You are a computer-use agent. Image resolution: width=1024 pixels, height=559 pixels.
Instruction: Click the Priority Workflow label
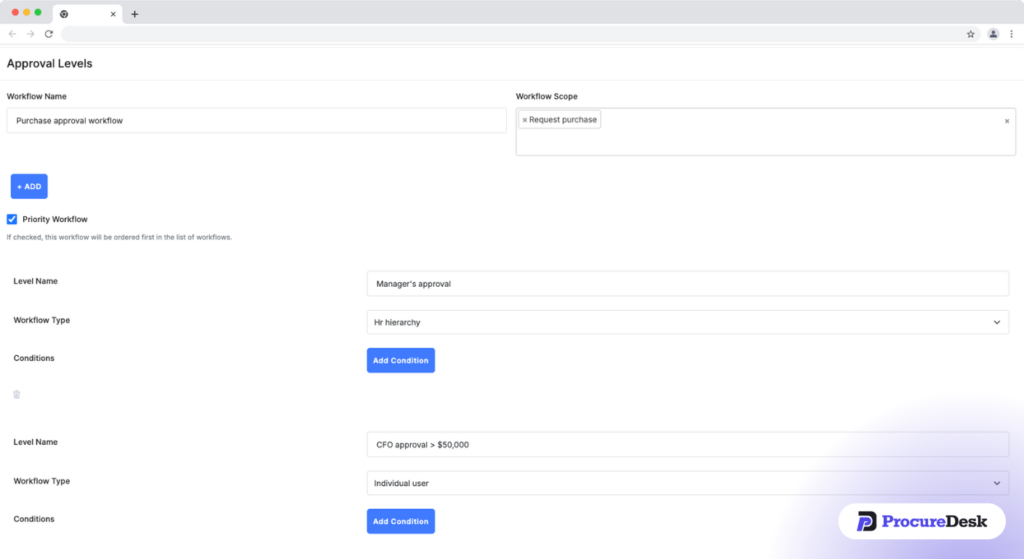point(55,219)
